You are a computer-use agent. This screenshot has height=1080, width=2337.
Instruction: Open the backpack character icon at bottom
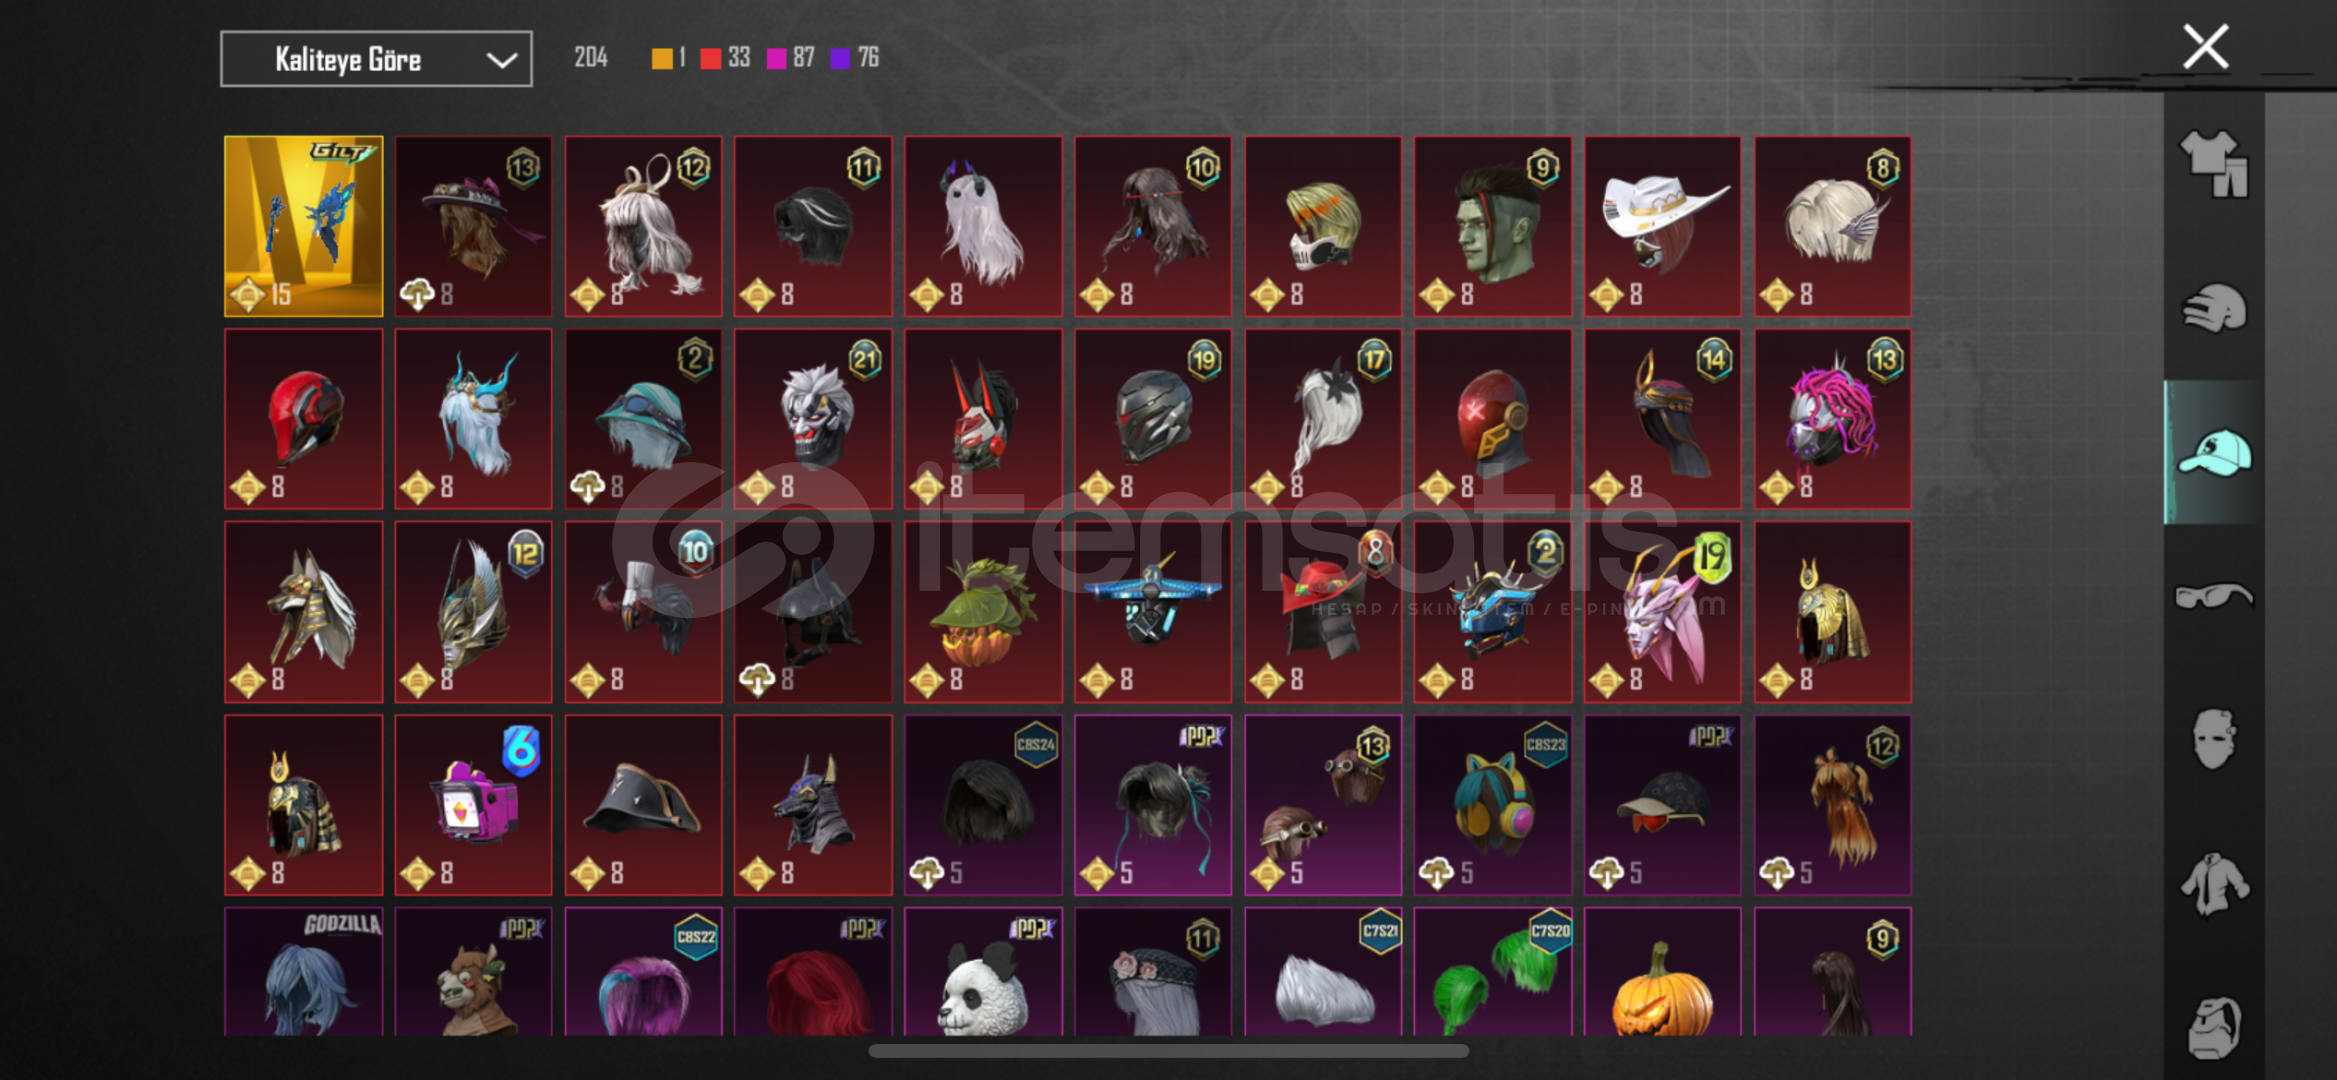(x=2214, y=1027)
